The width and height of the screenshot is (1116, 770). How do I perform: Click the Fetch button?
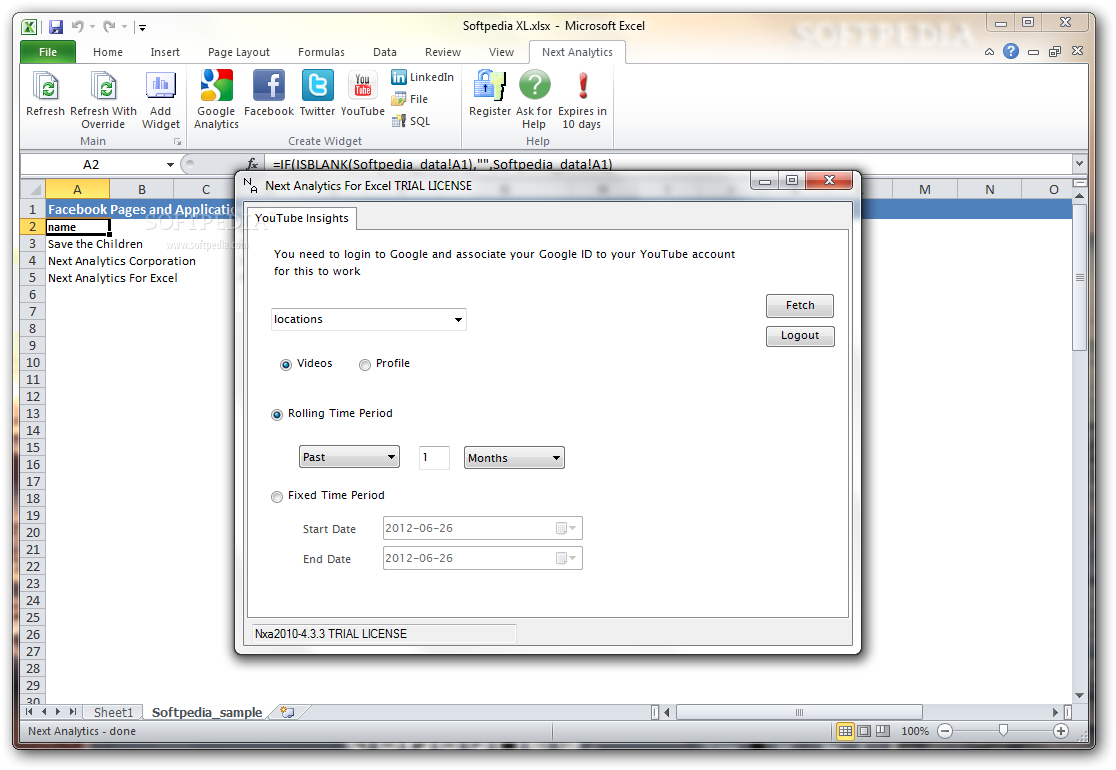(x=800, y=305)
